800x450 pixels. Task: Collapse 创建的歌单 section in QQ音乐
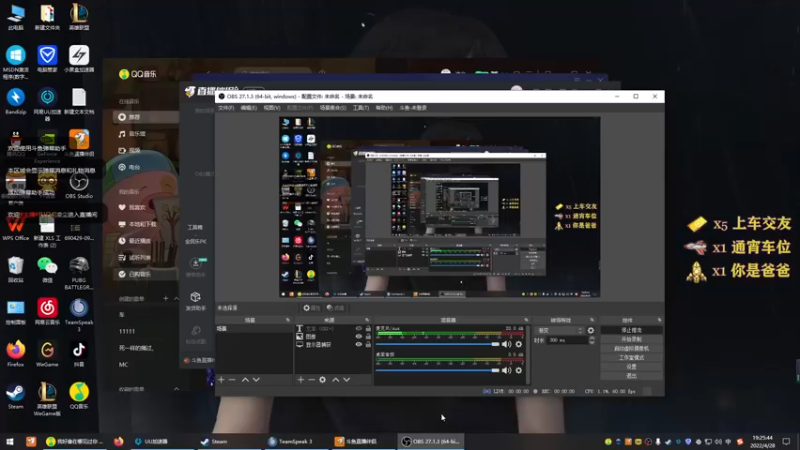coord(176,298)
